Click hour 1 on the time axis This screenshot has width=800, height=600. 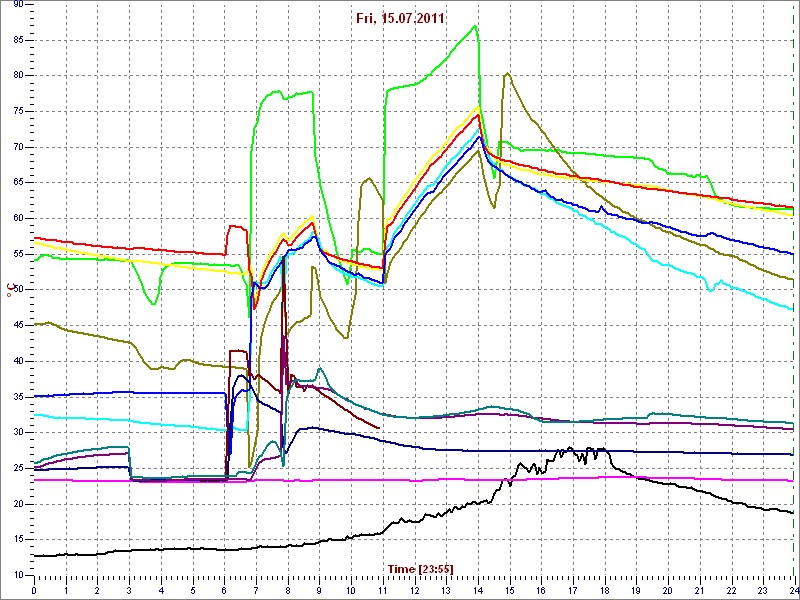coord(66,590)
